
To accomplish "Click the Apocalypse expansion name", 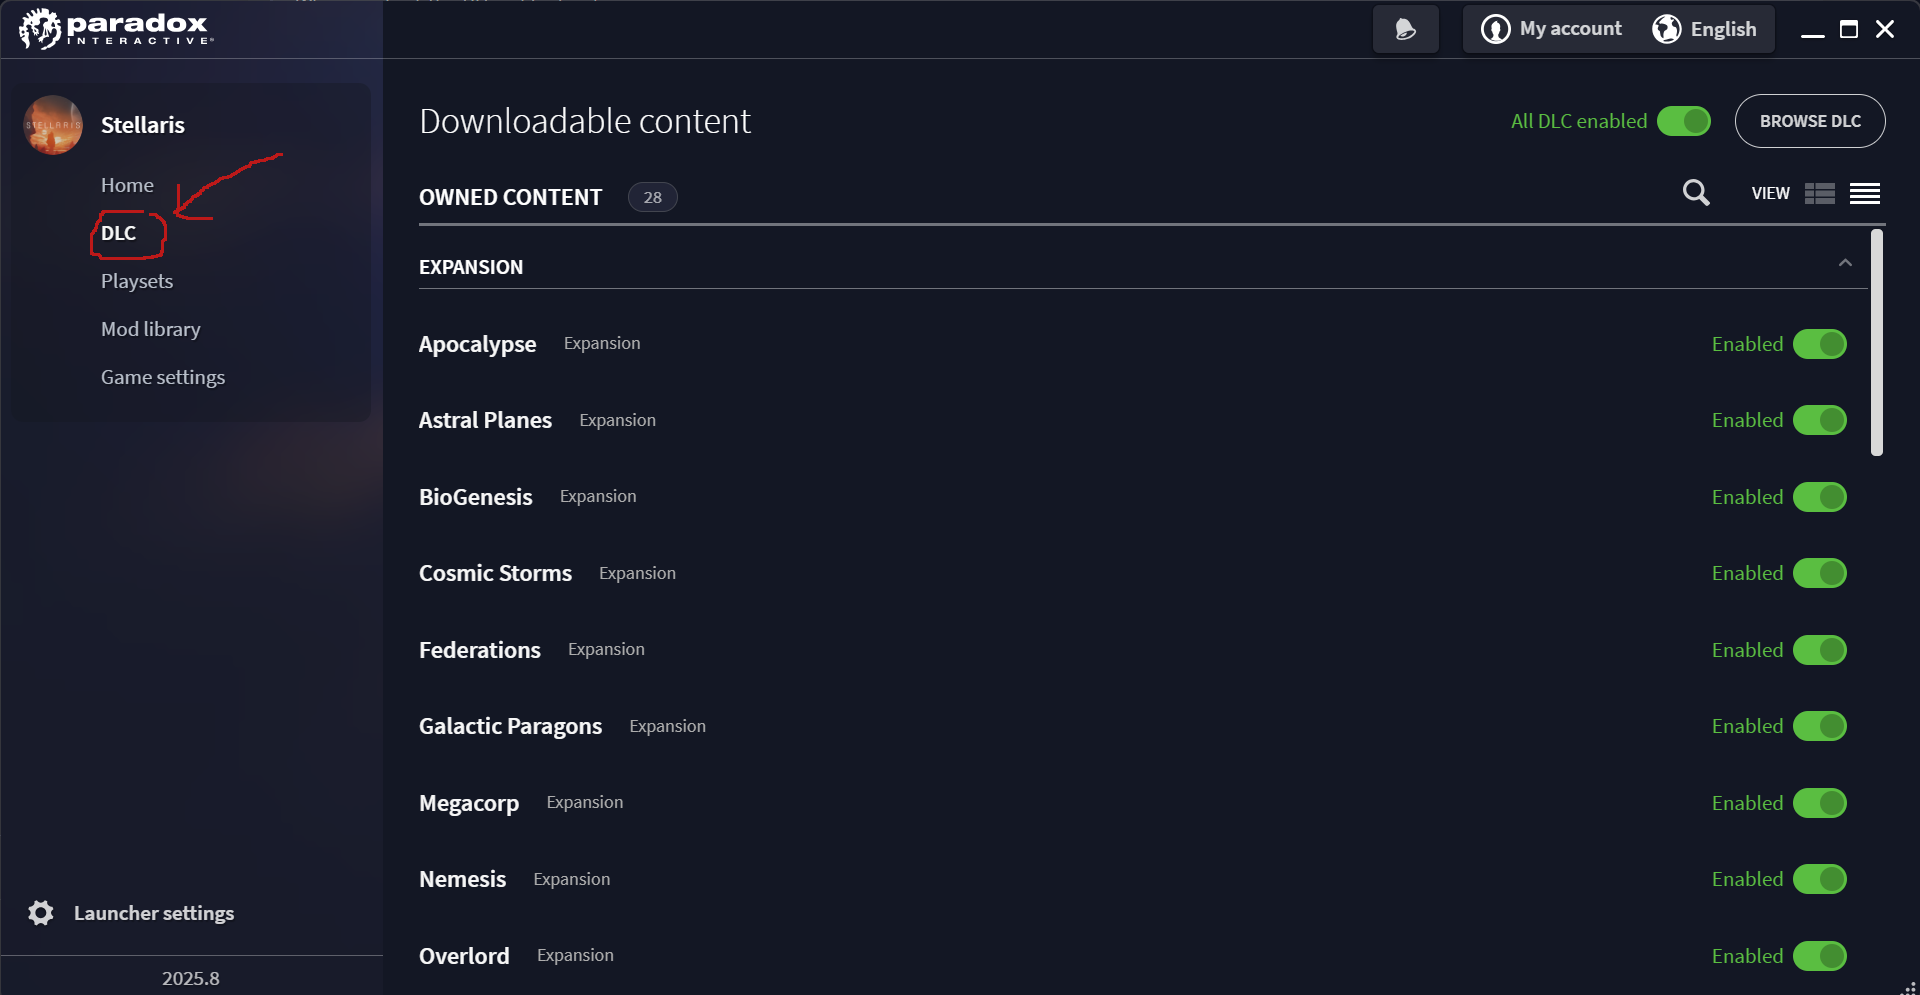I will [x=477, y=344].
